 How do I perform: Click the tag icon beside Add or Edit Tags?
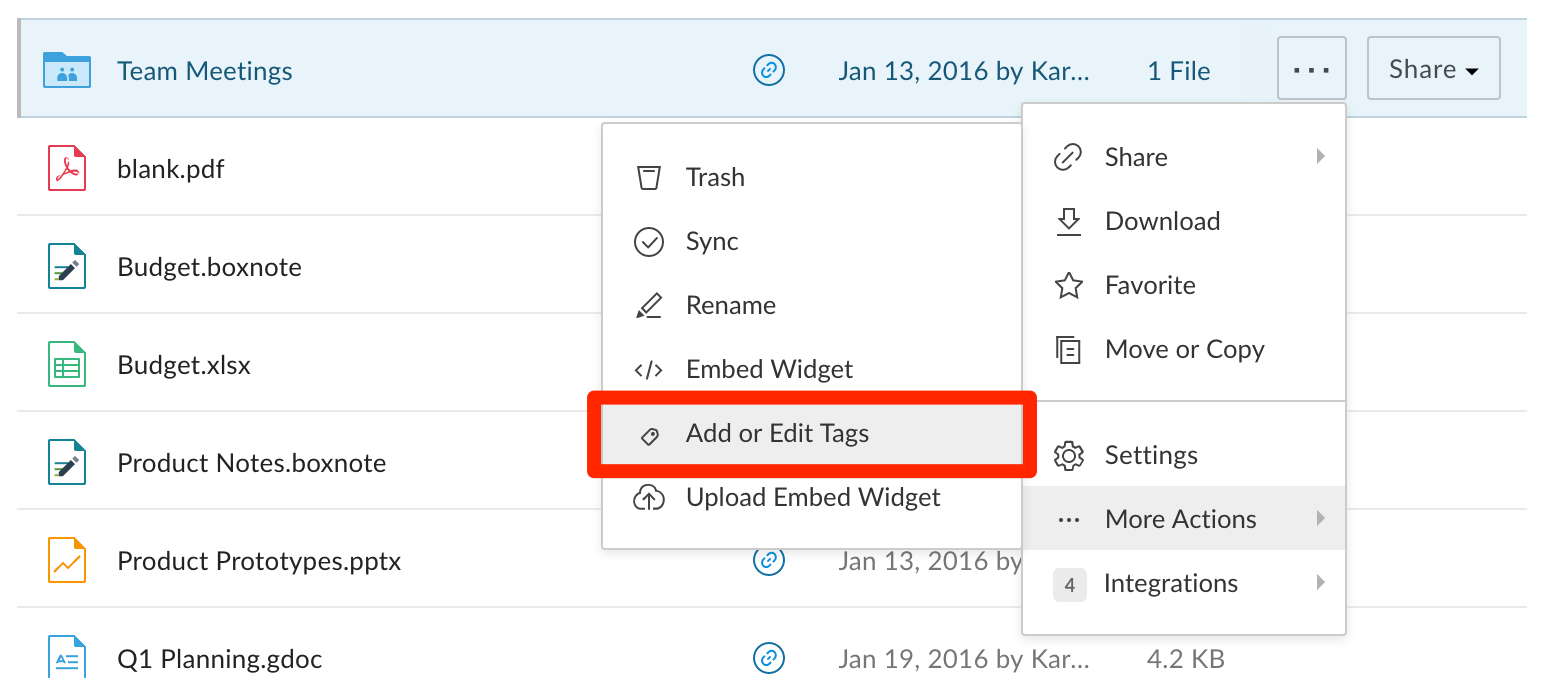point(649,435)
